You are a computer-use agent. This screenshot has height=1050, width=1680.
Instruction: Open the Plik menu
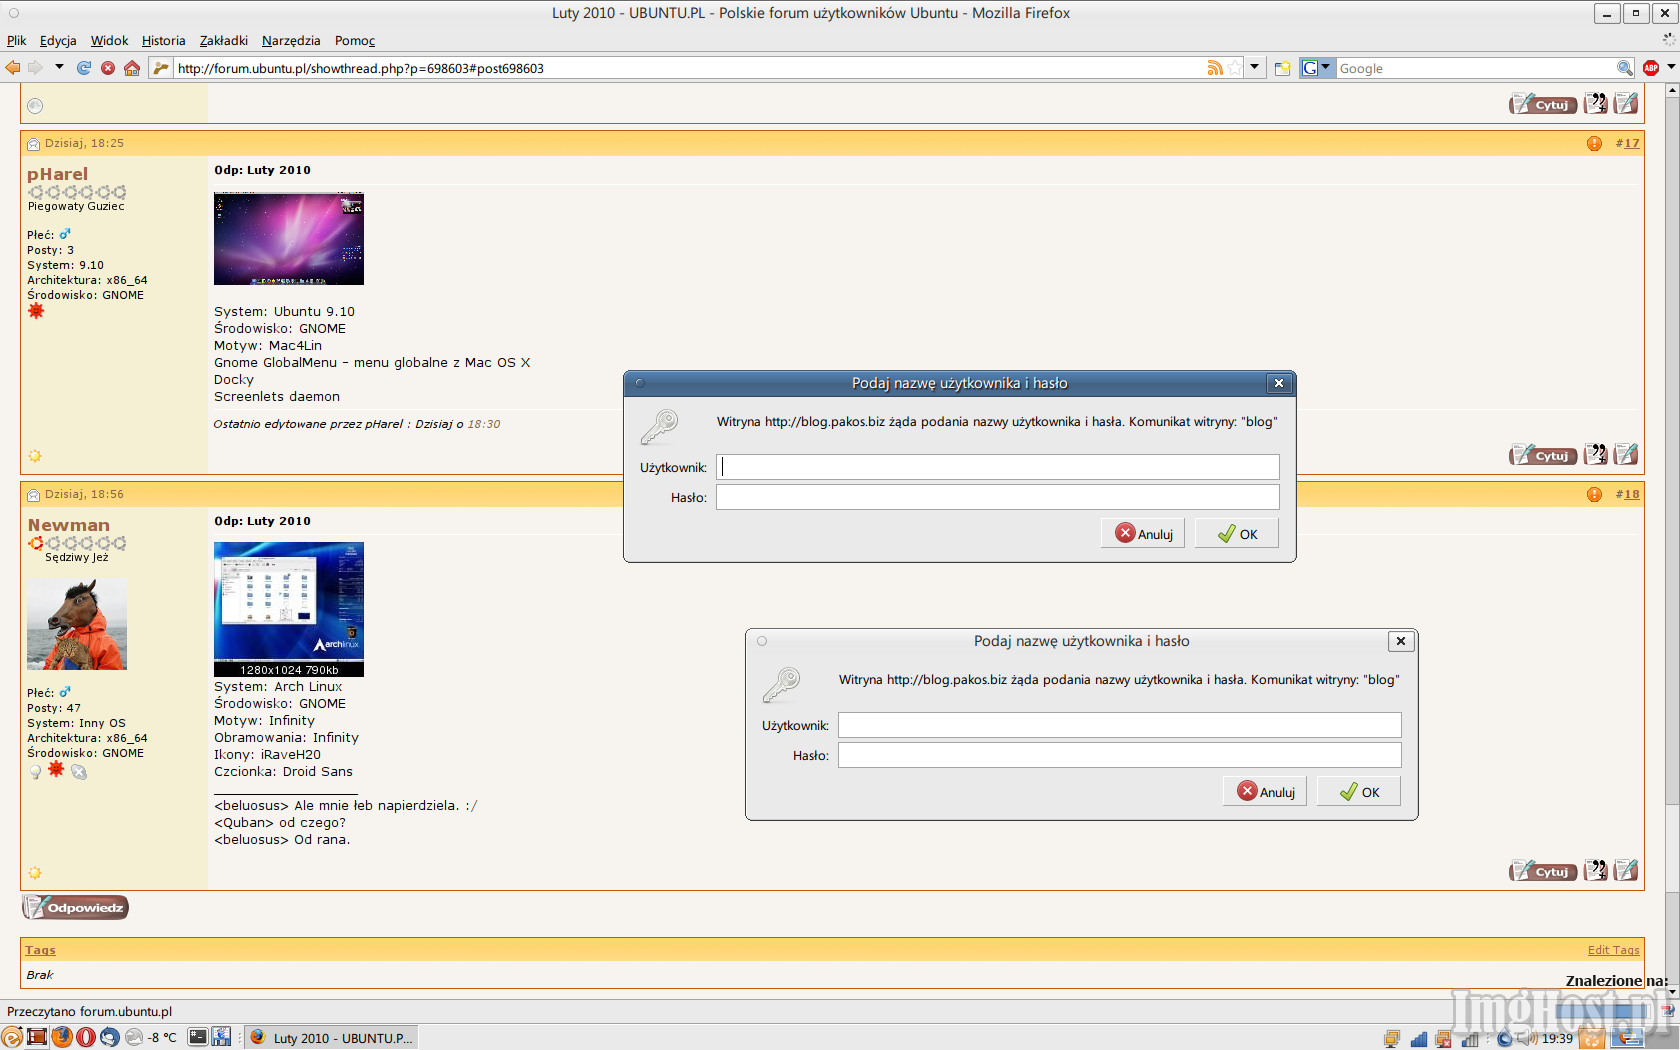(x=17, y=40)
